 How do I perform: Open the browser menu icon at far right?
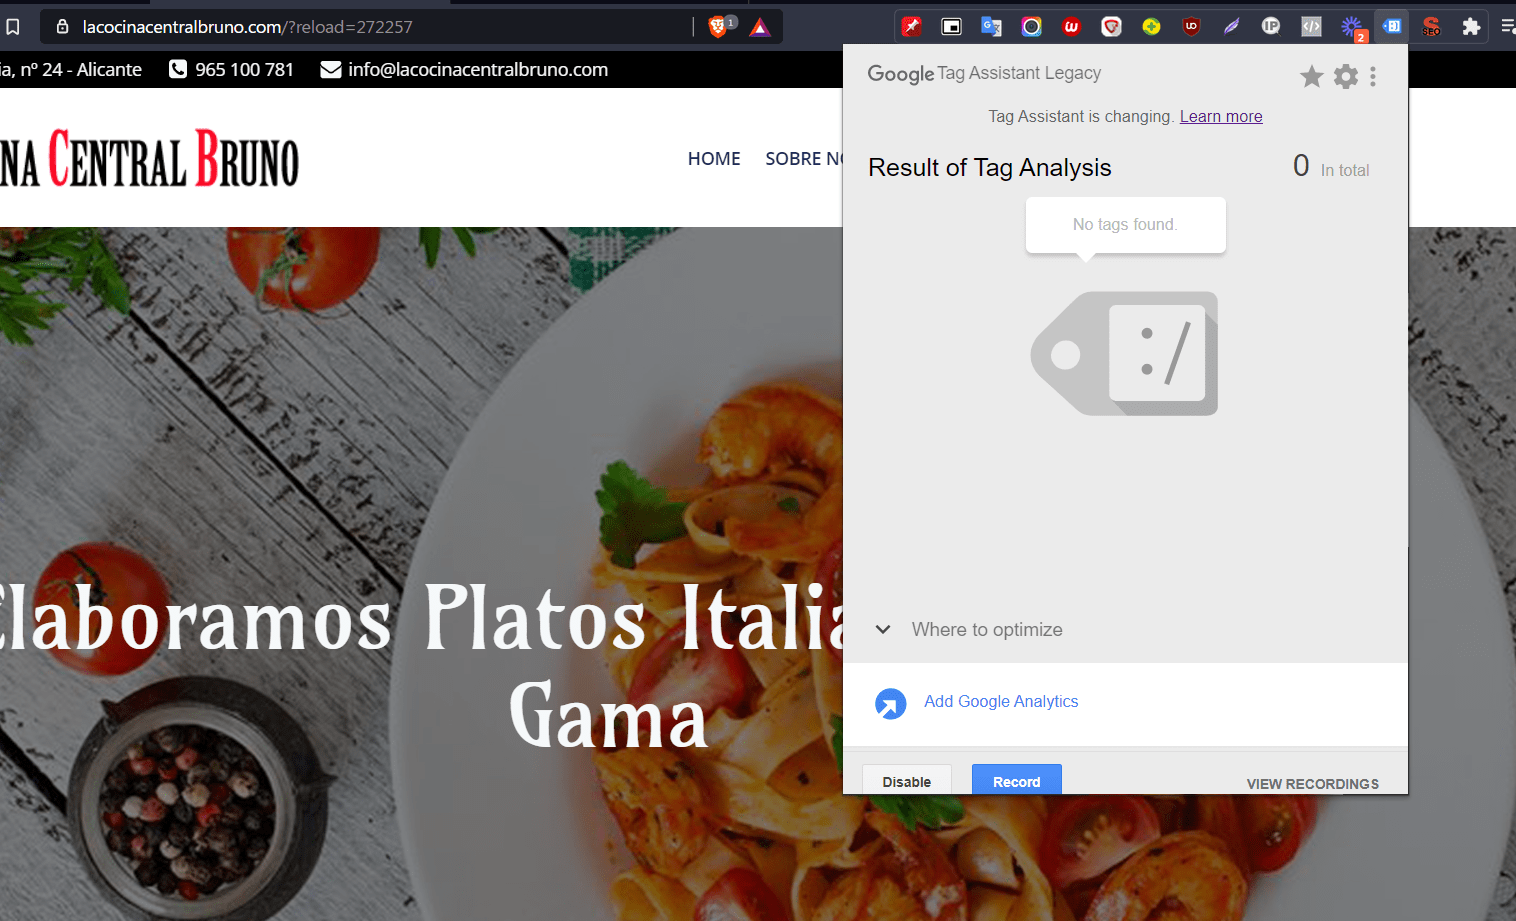pos(1508,27)
